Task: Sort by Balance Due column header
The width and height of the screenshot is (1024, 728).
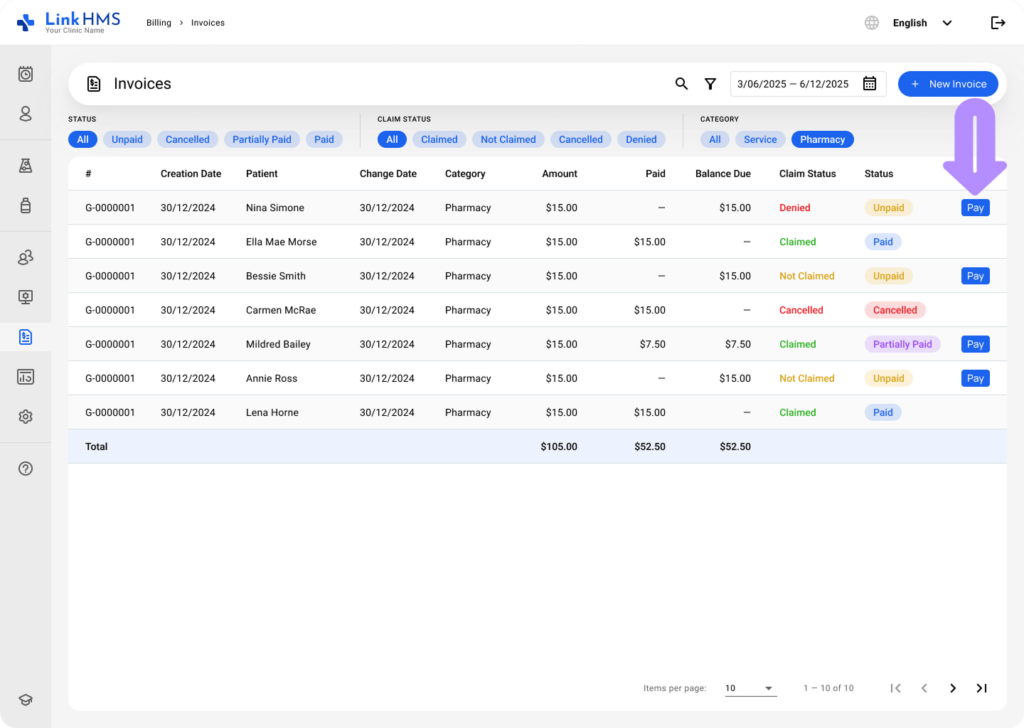Action: pyautogui.click(x=723, y=174)
